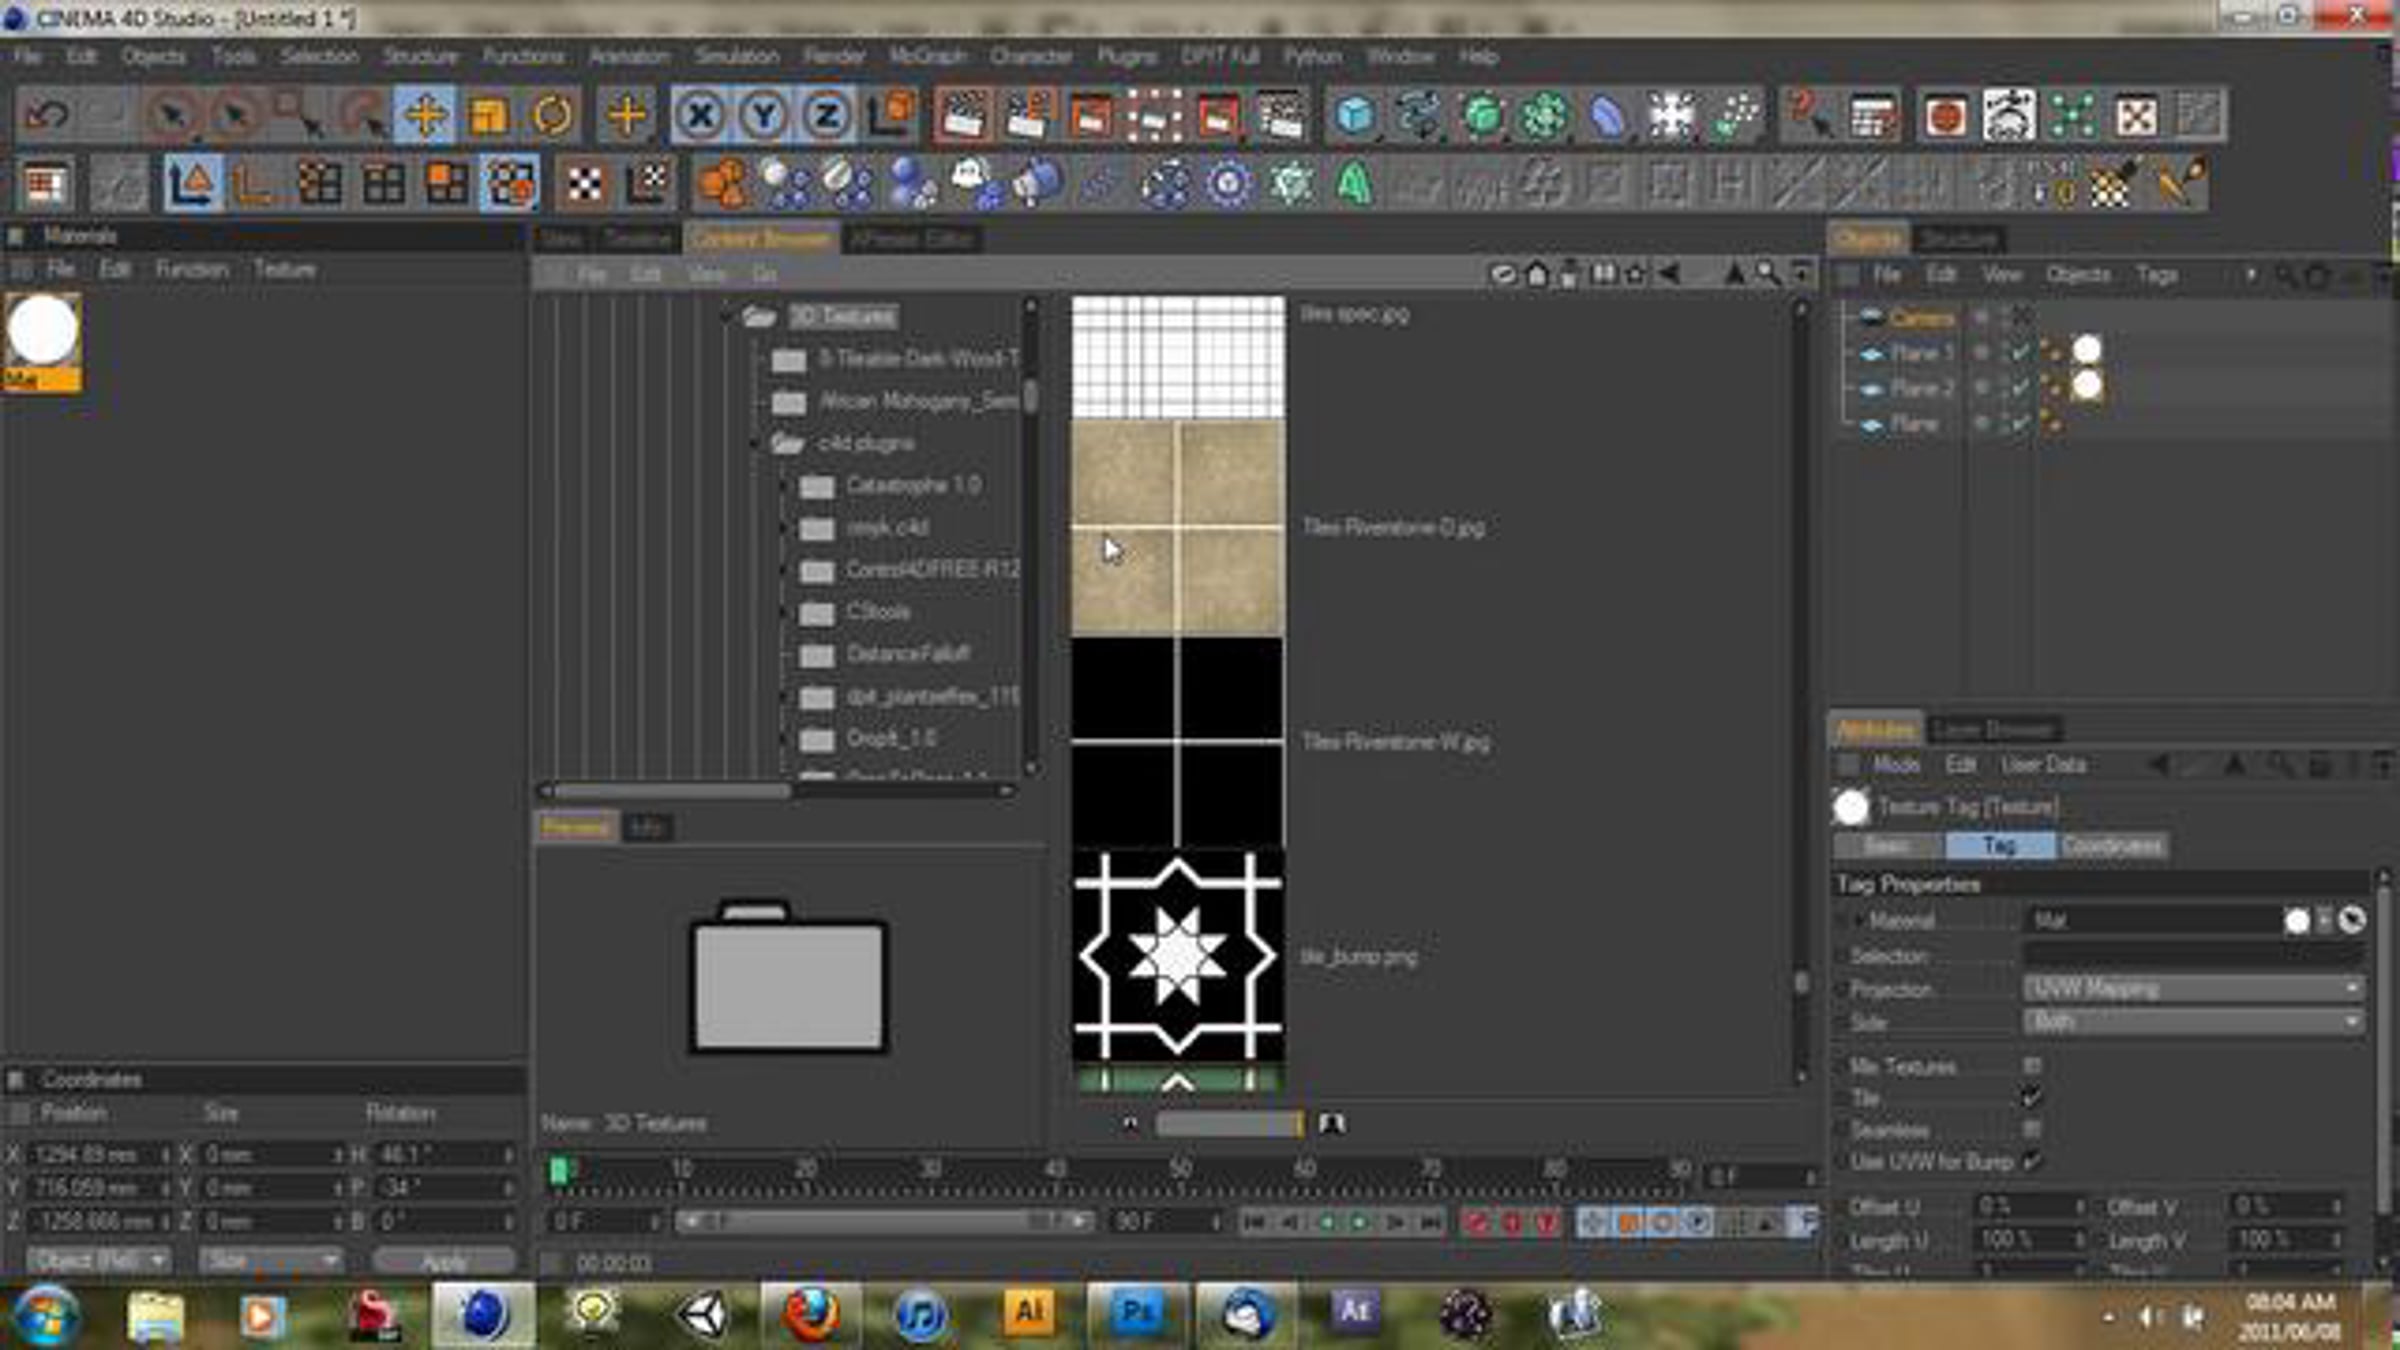Toggle the Tile checkbox in Tag Properties
This screenshot has height=1350, width=2400.
click(2031, 1098)
